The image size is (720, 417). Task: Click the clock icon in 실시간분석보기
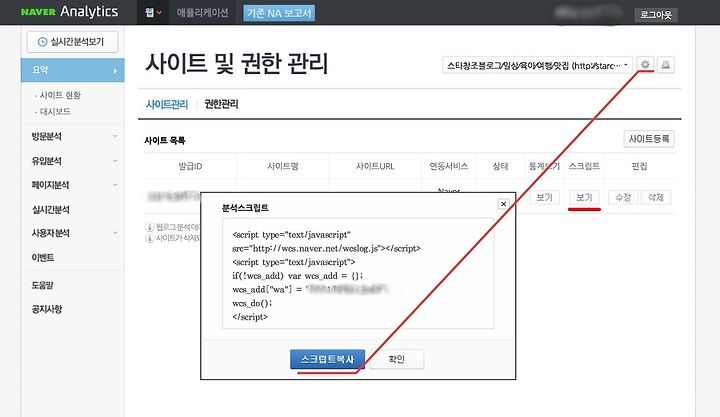42,42
